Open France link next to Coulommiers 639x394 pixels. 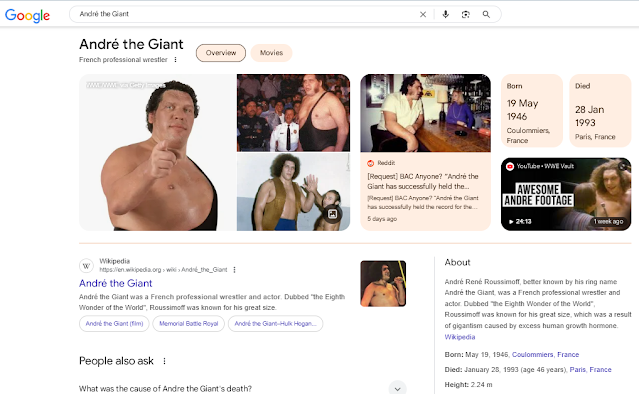point(568,354)
